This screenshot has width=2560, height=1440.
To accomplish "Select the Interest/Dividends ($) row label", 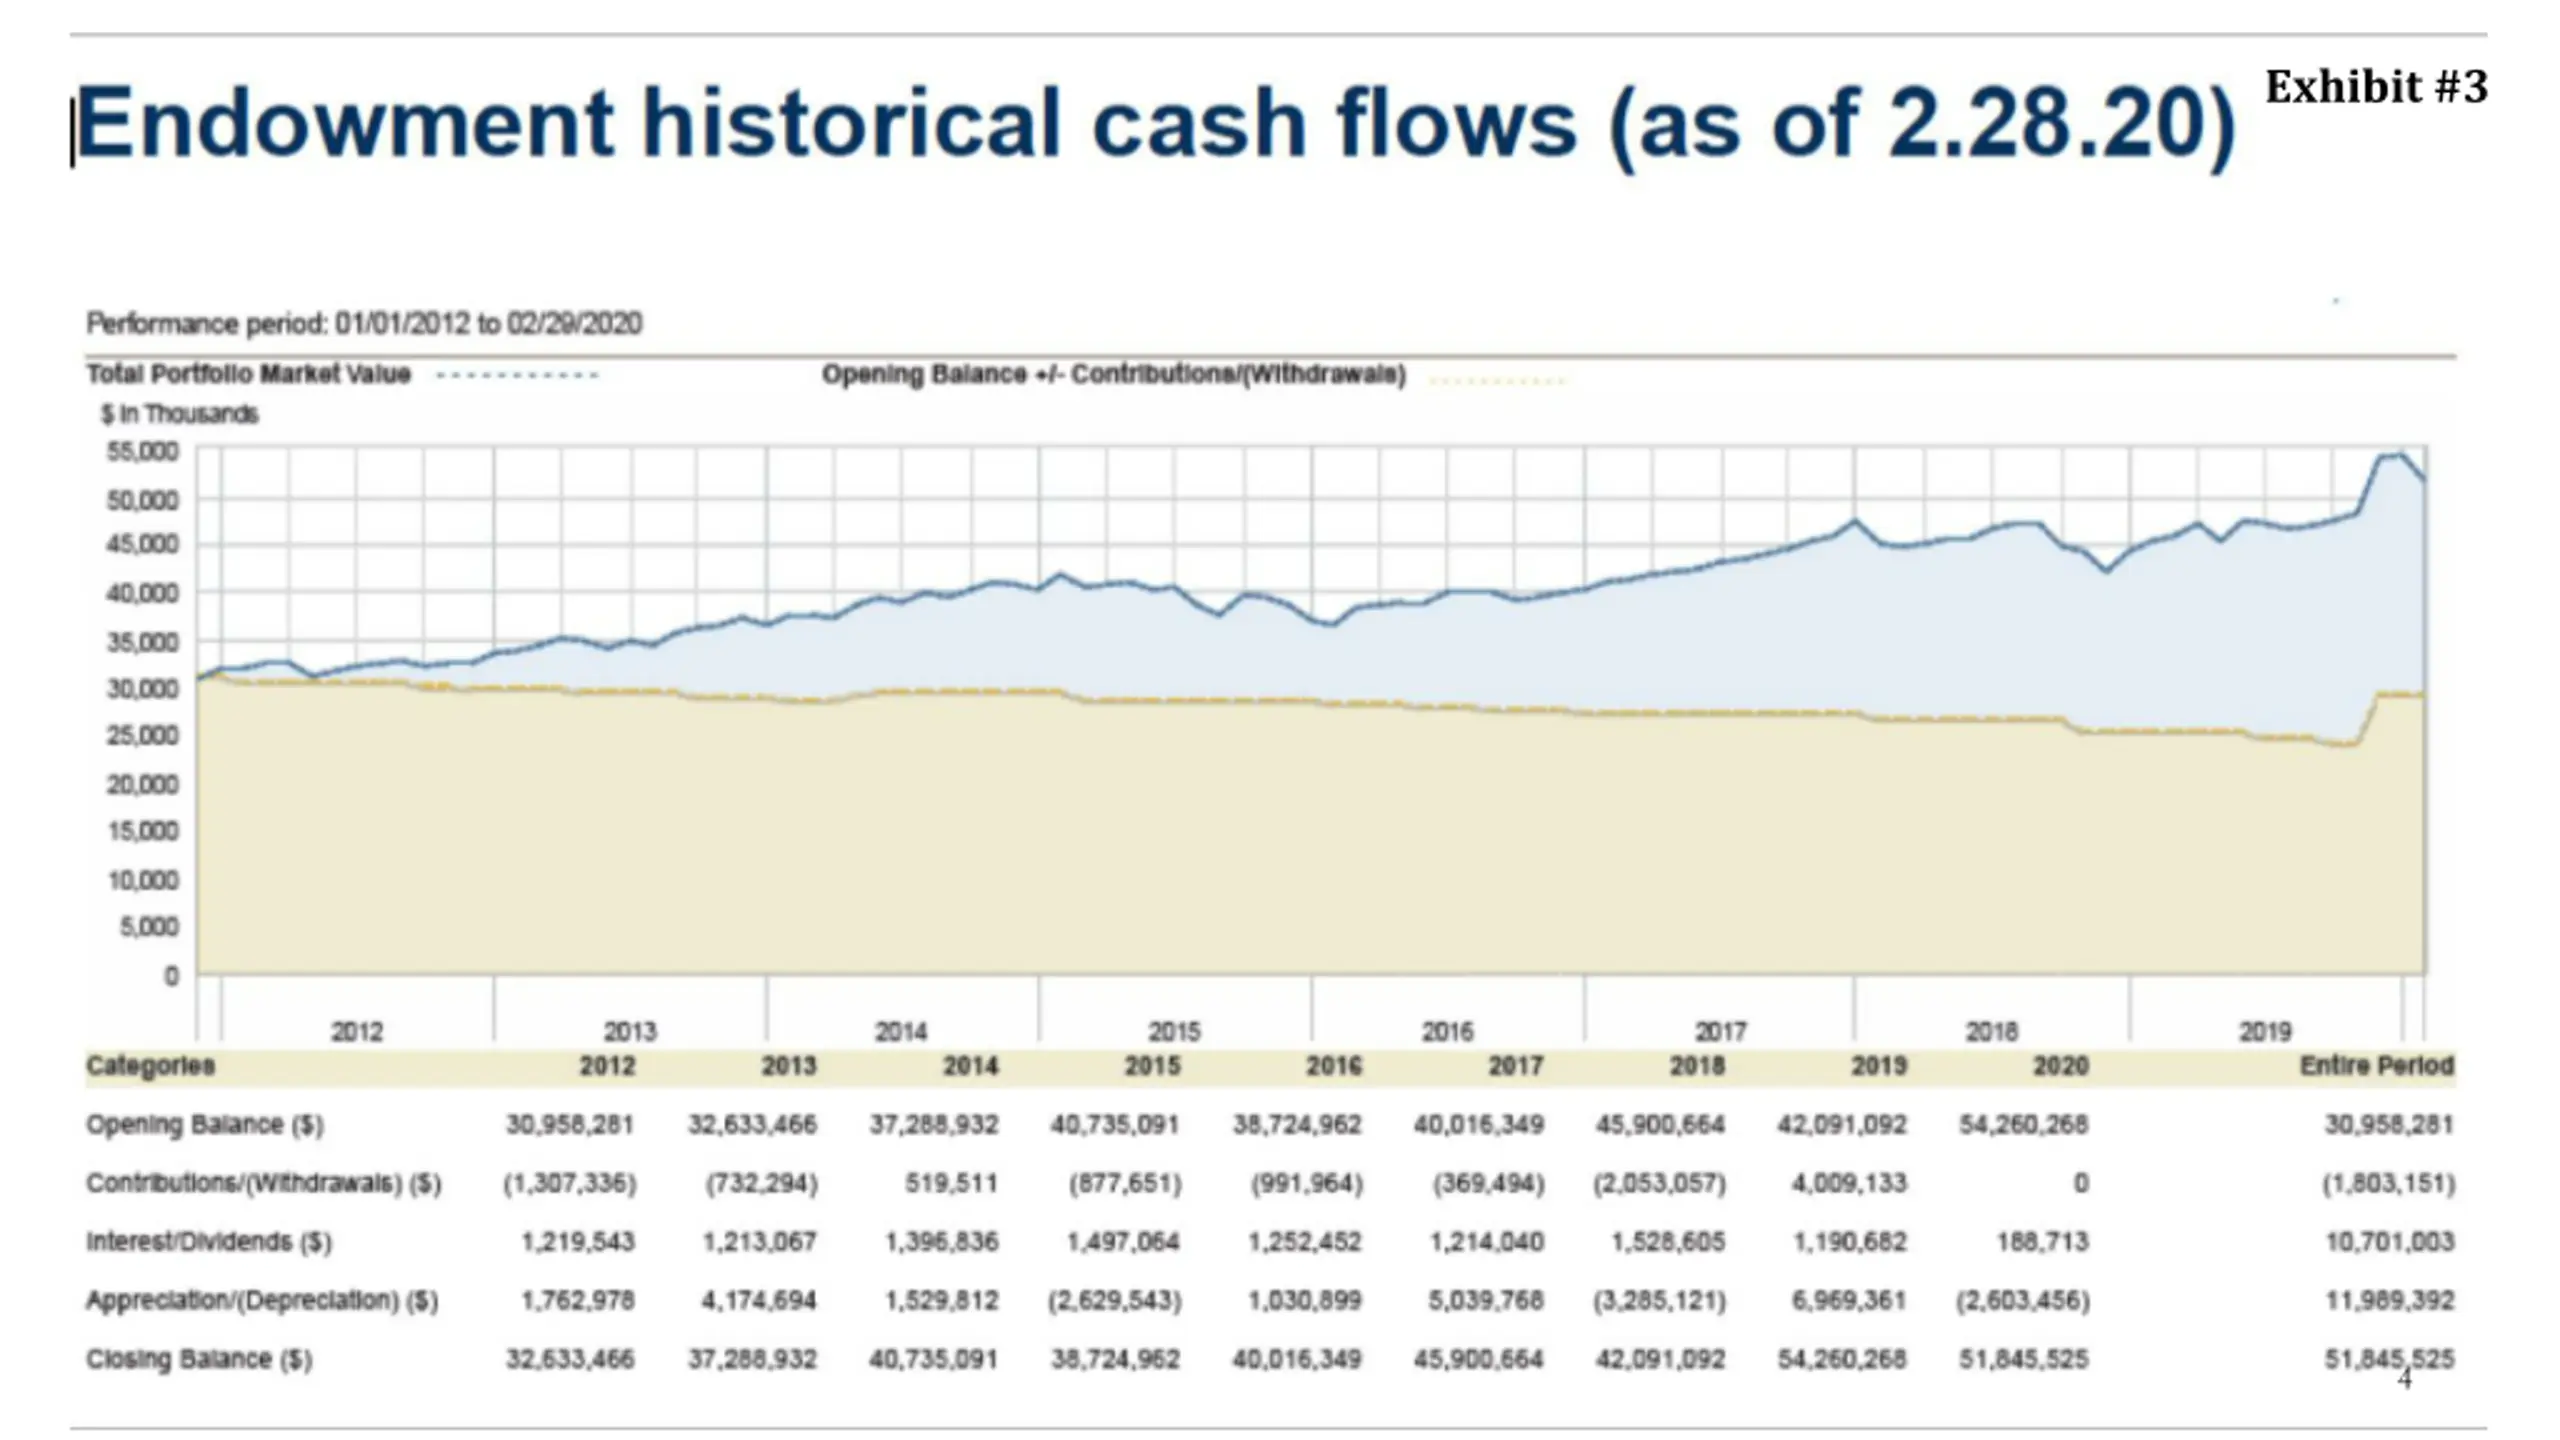I will 209,1242.
